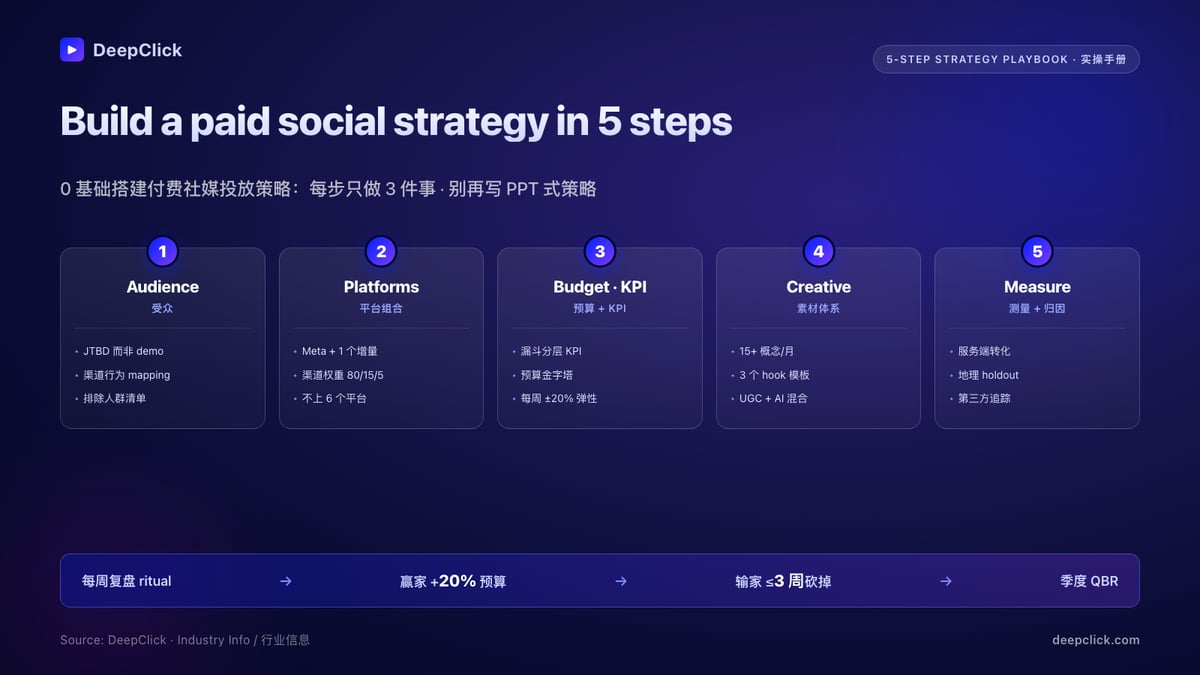Image resolution: width=1200 pixels, height=675 pixels.
Task: Click the '3 个 hook 模板' bullet
Action: tap(774, 375)
